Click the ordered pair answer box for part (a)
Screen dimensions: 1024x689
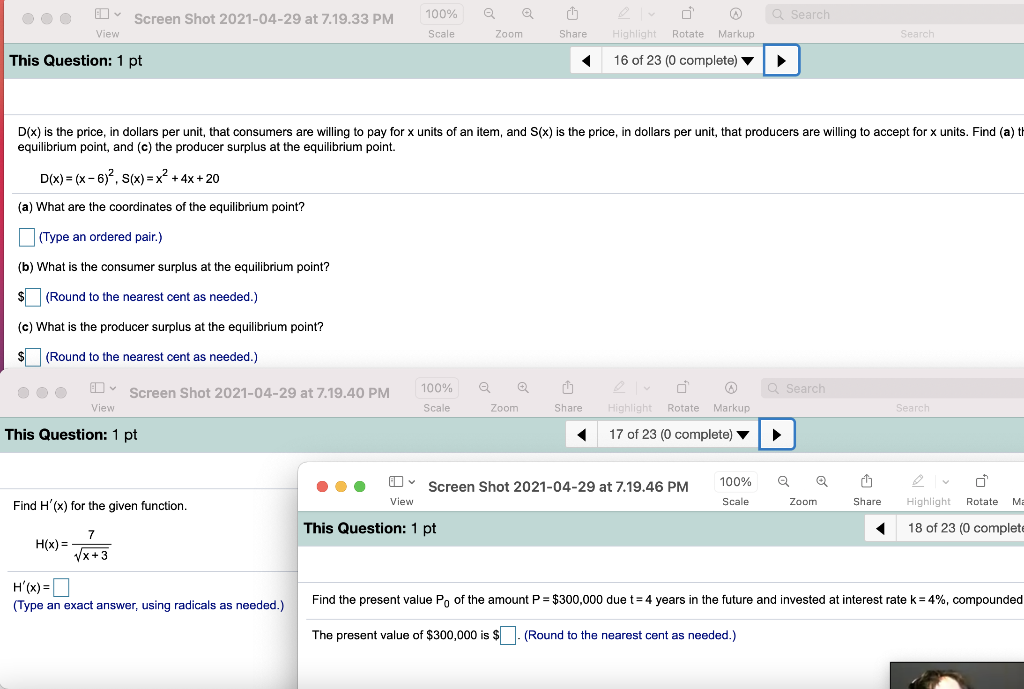[x=26, y=237]
